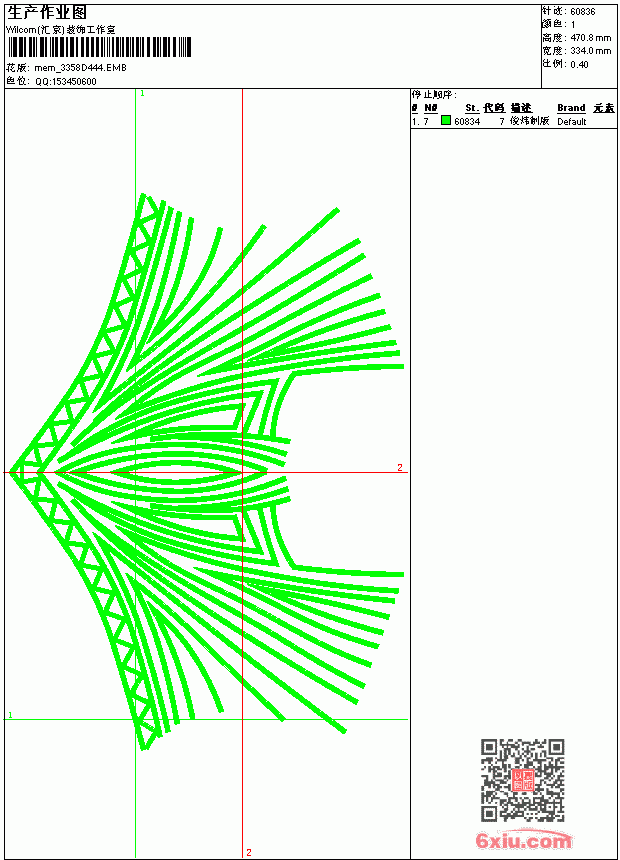Click the 代码 column header
The height and width of the screenshot is (860, 620).
(494, 108)
